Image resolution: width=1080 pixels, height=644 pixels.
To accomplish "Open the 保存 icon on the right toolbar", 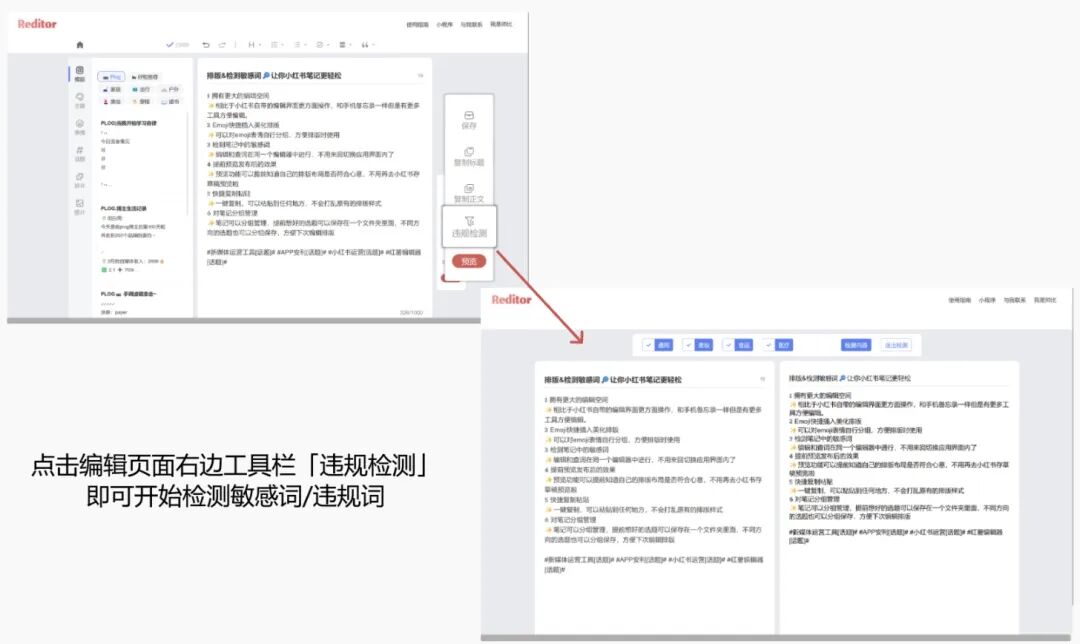I will coord(470,120).
